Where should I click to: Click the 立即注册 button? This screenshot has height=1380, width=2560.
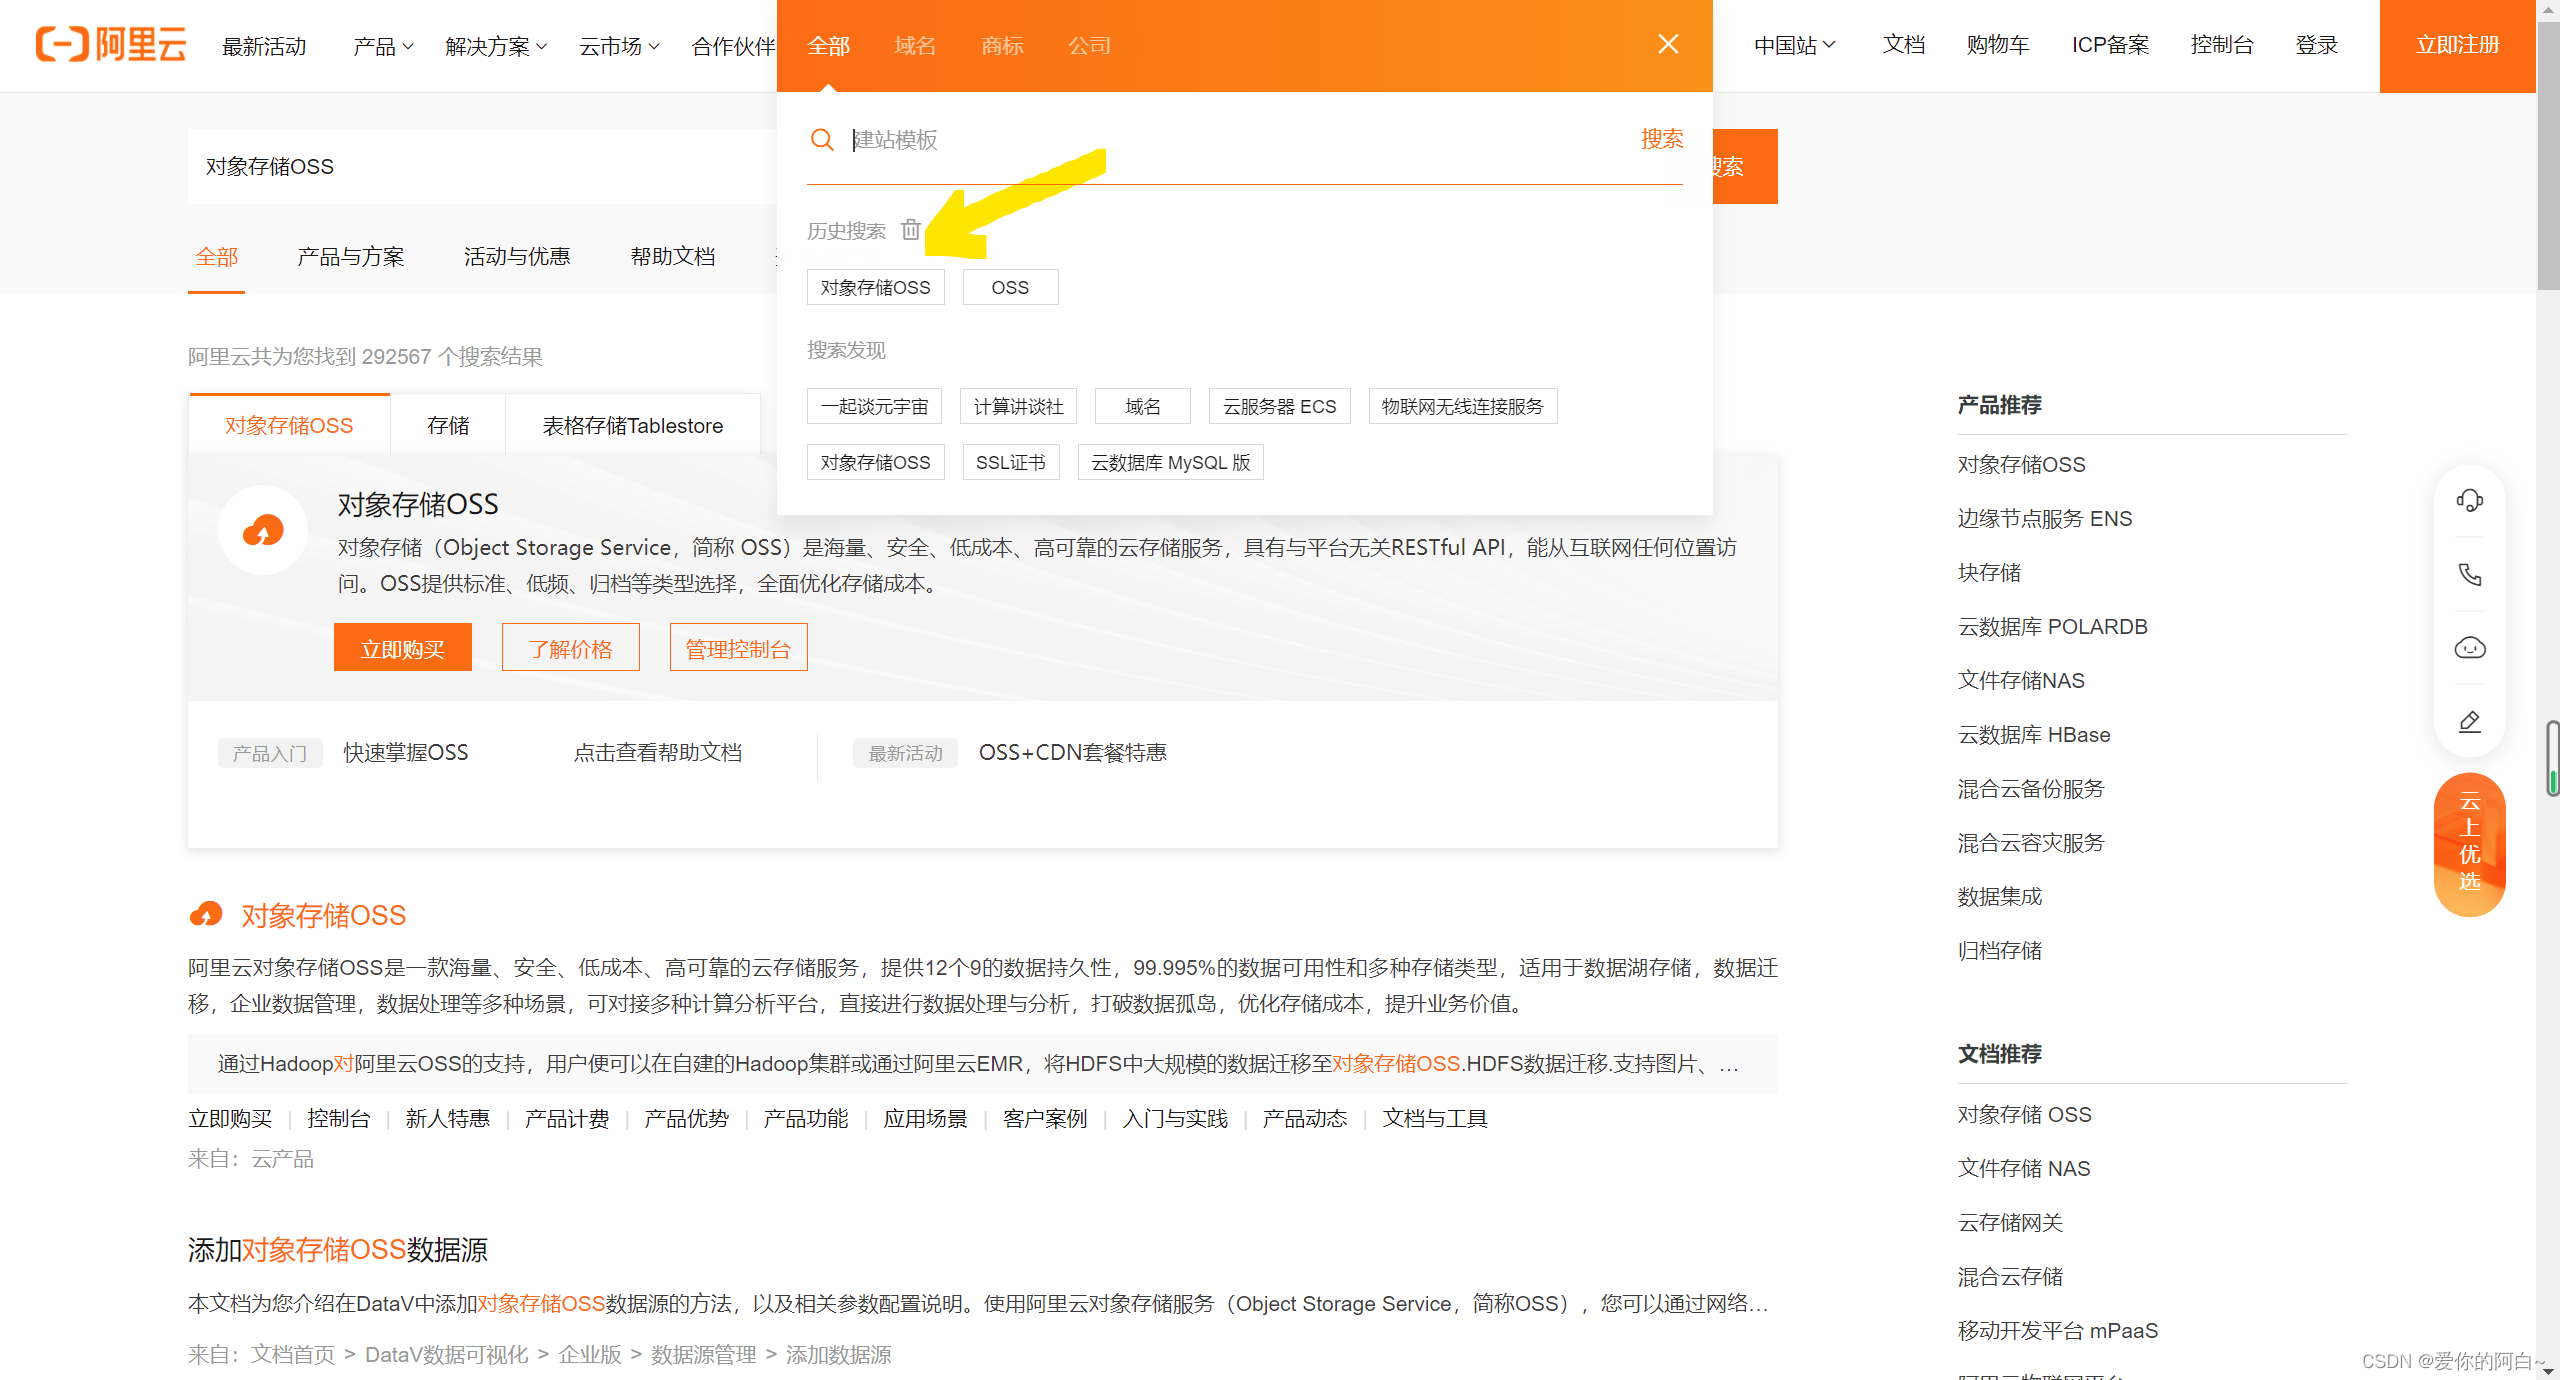(2457, 46)
